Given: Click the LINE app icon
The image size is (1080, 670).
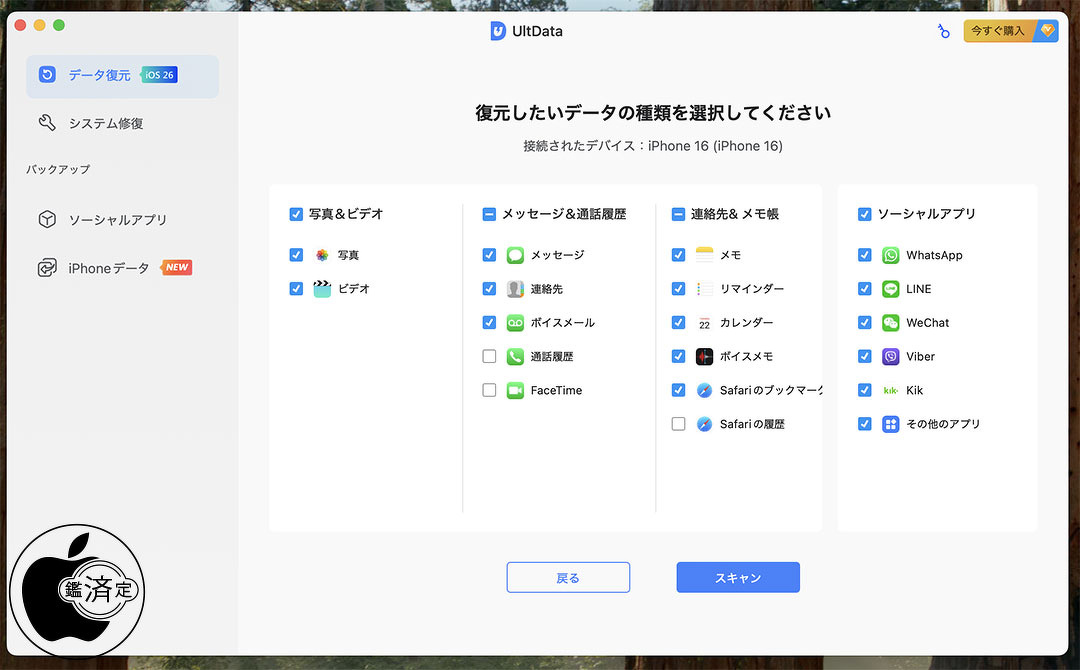Looking at the screenshot, I should [x=891, y=289].
